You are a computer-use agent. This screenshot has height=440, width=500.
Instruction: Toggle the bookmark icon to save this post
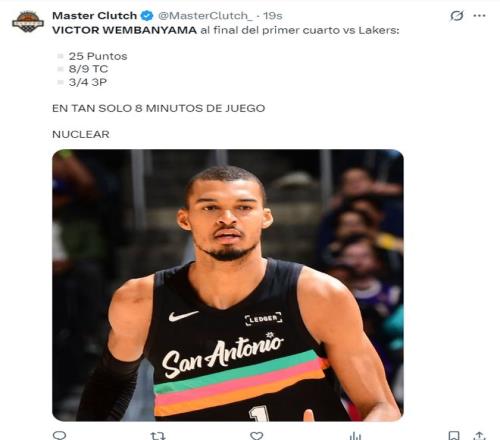(454, 436)
